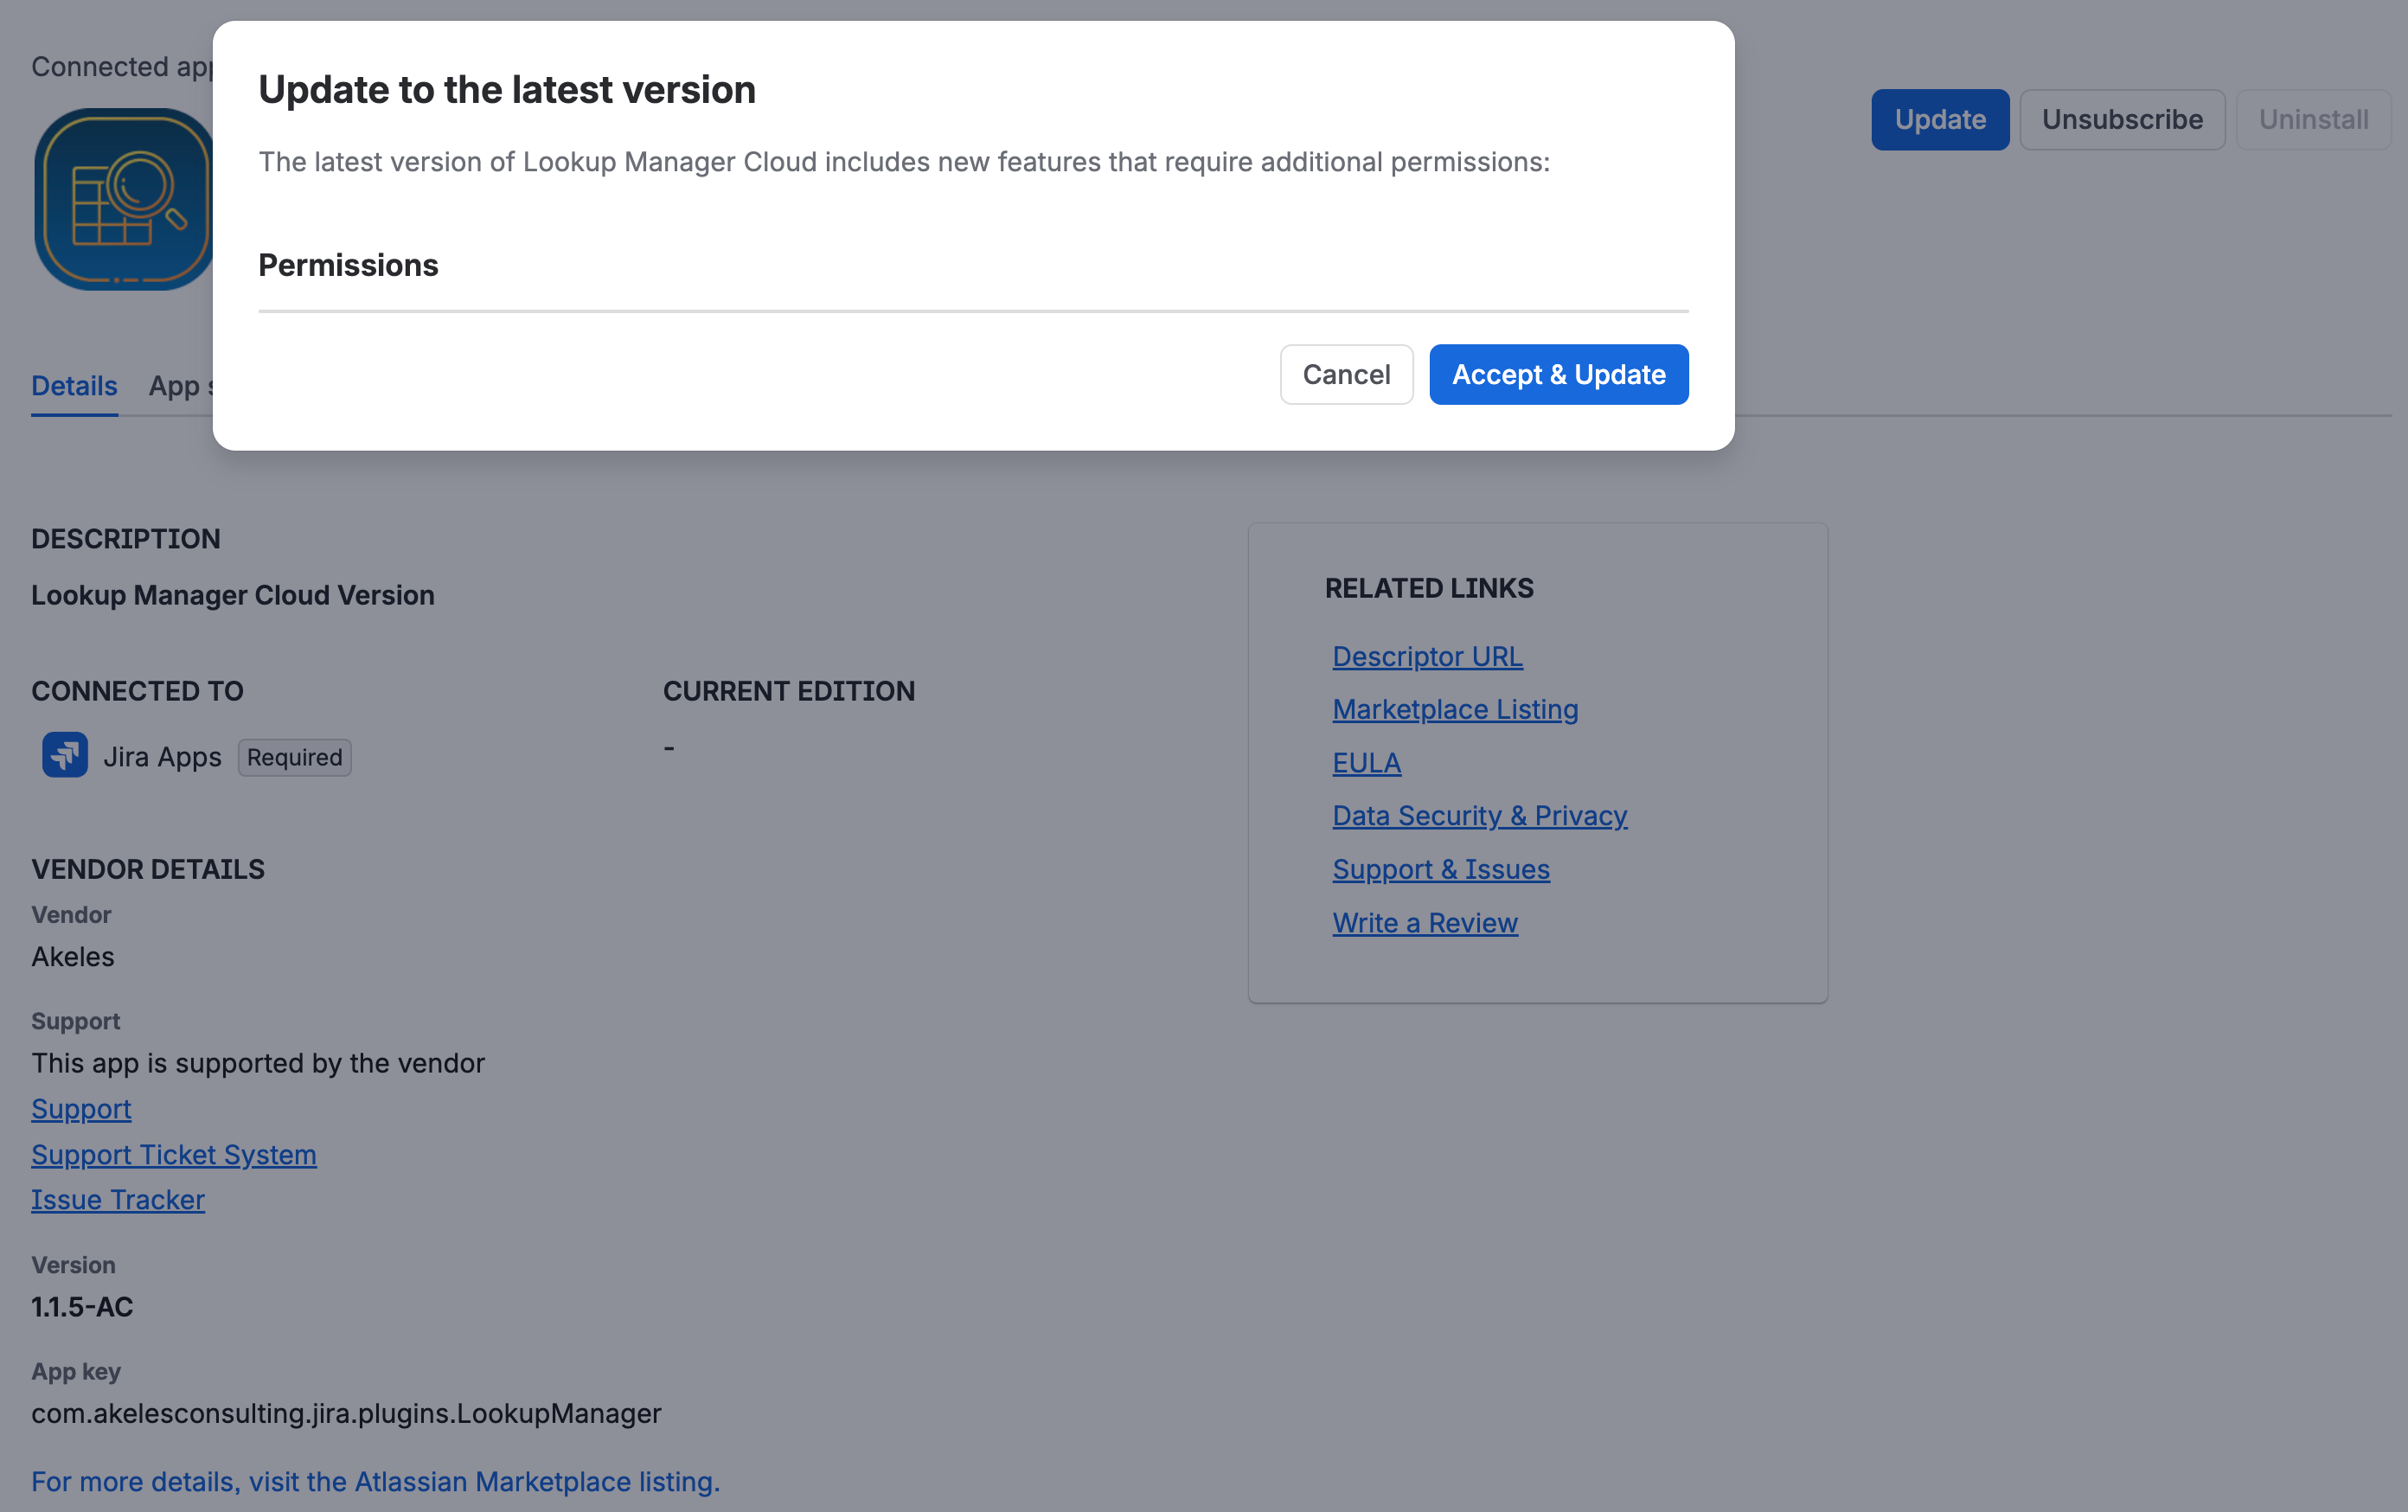Click the Uninstall button

tap(2313, 120)
